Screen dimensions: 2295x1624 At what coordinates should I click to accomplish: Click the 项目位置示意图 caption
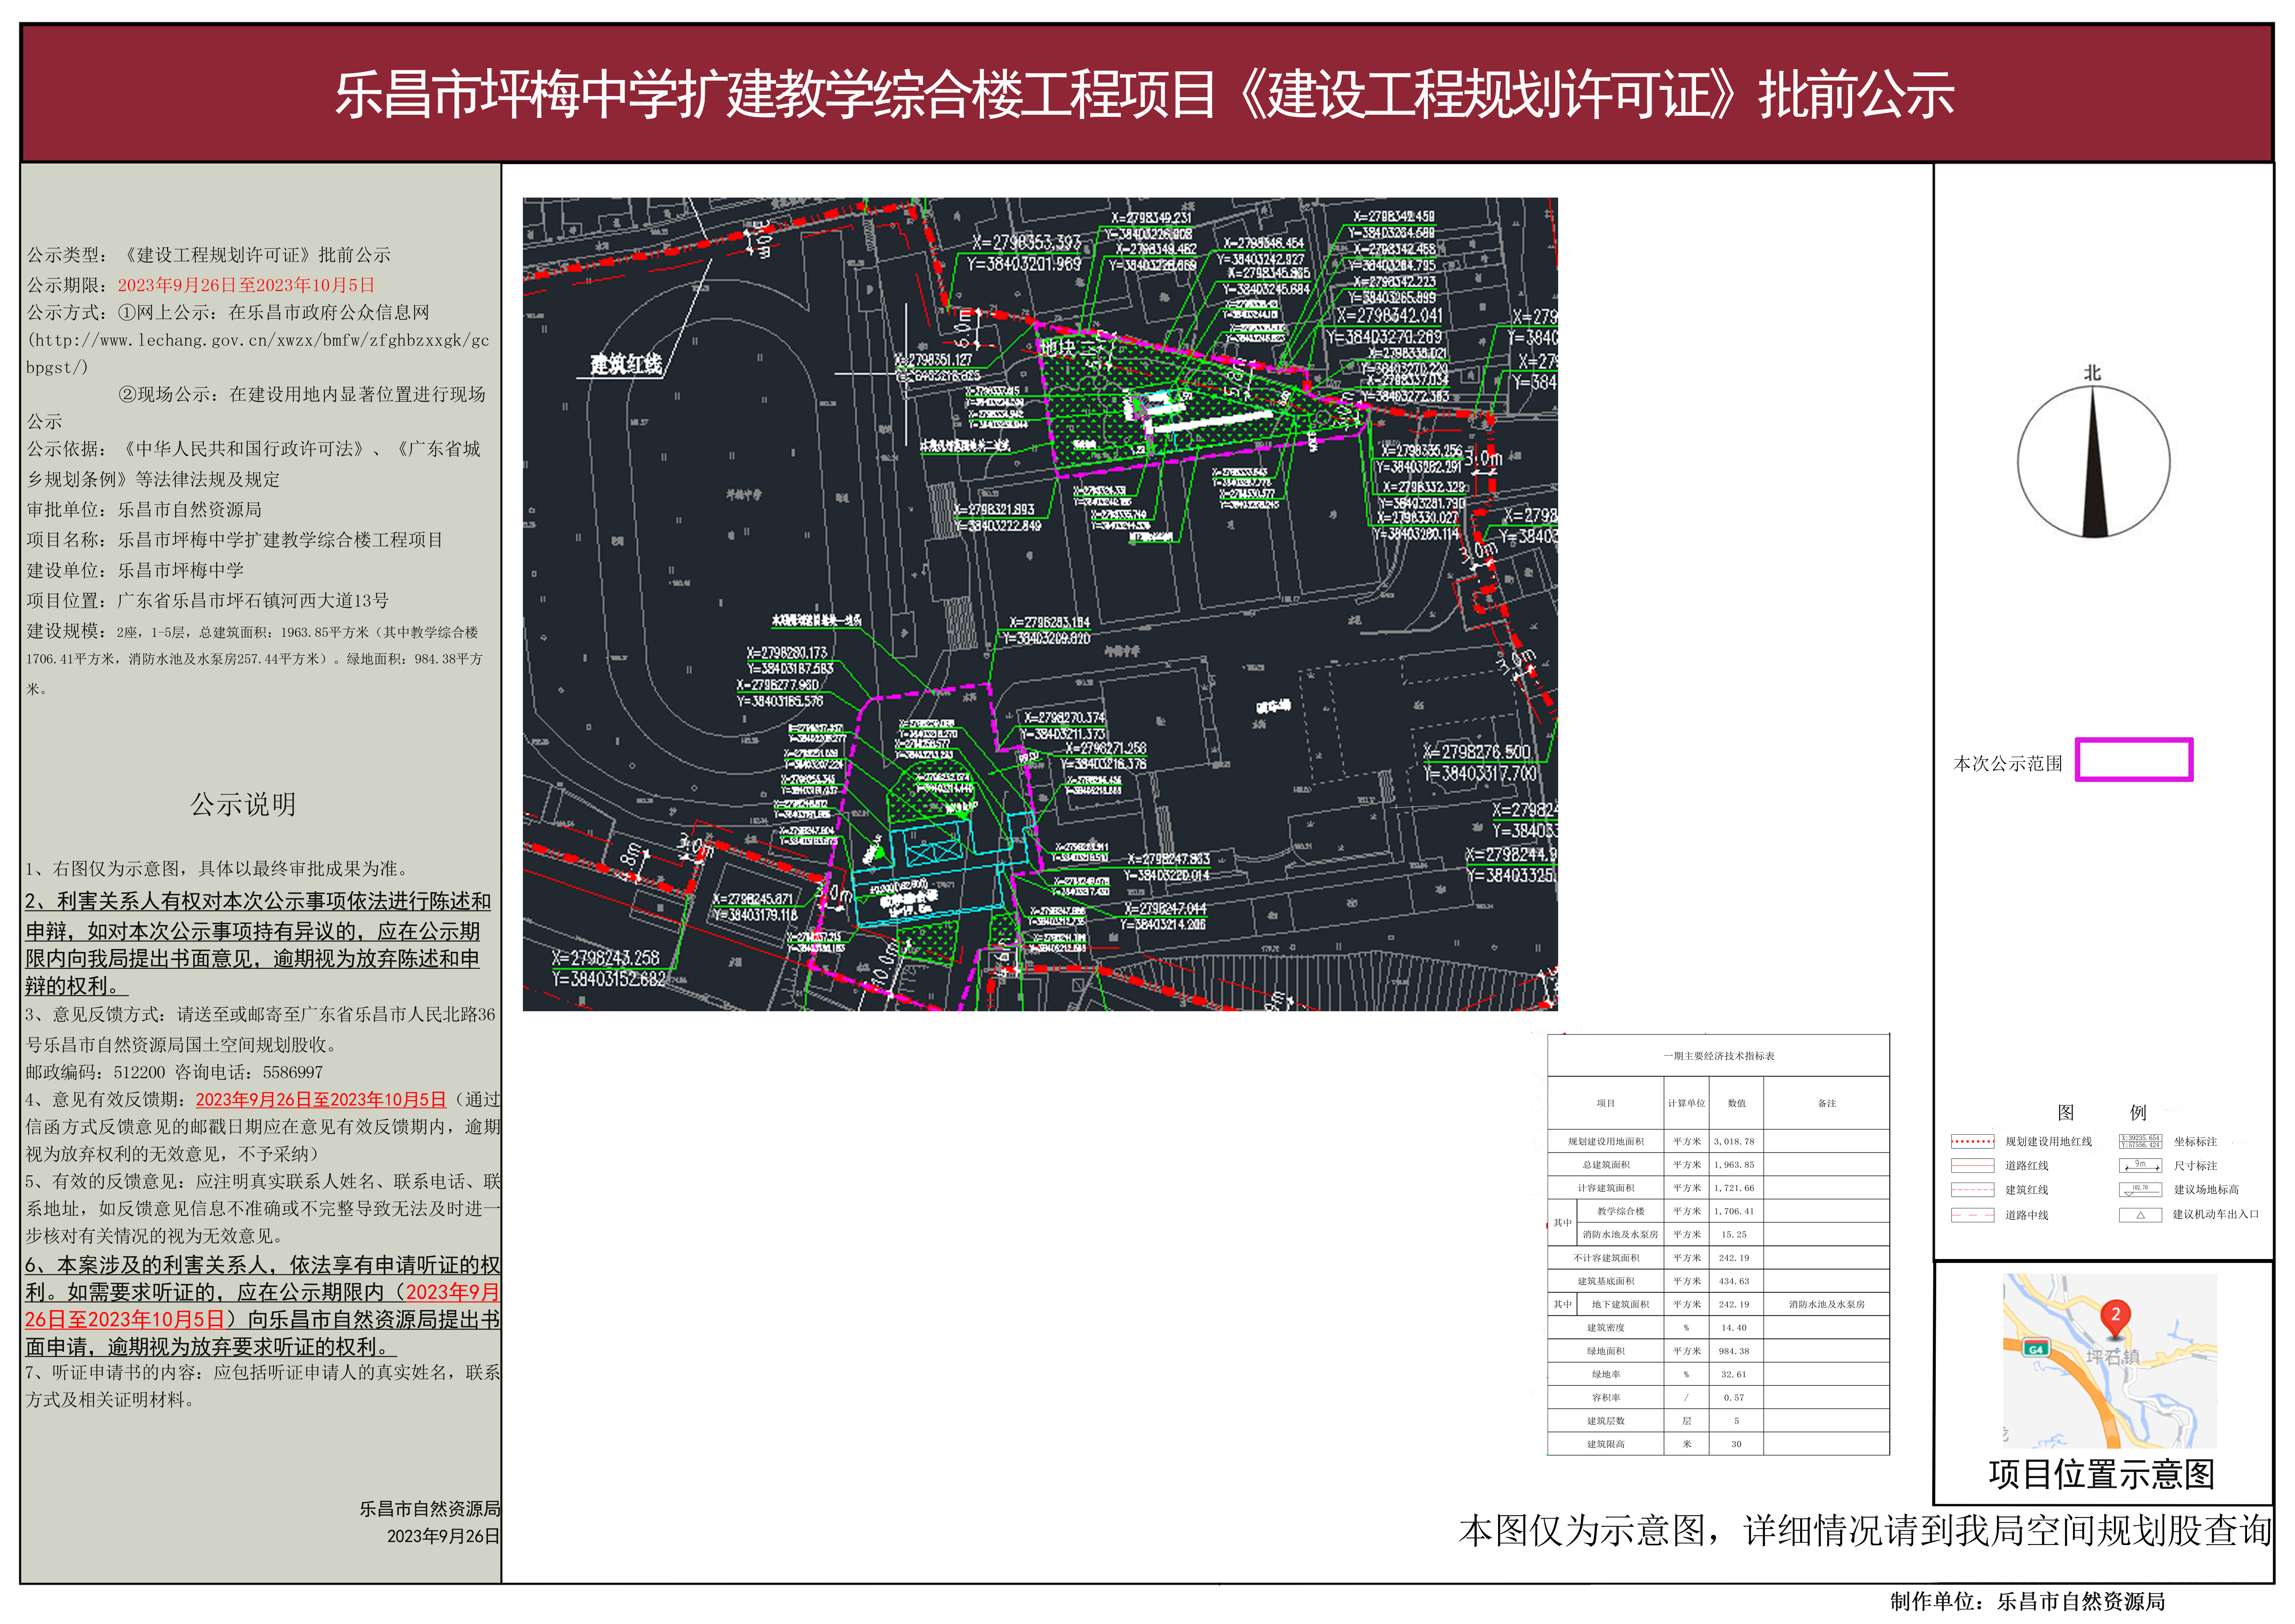(2102, 1474)
